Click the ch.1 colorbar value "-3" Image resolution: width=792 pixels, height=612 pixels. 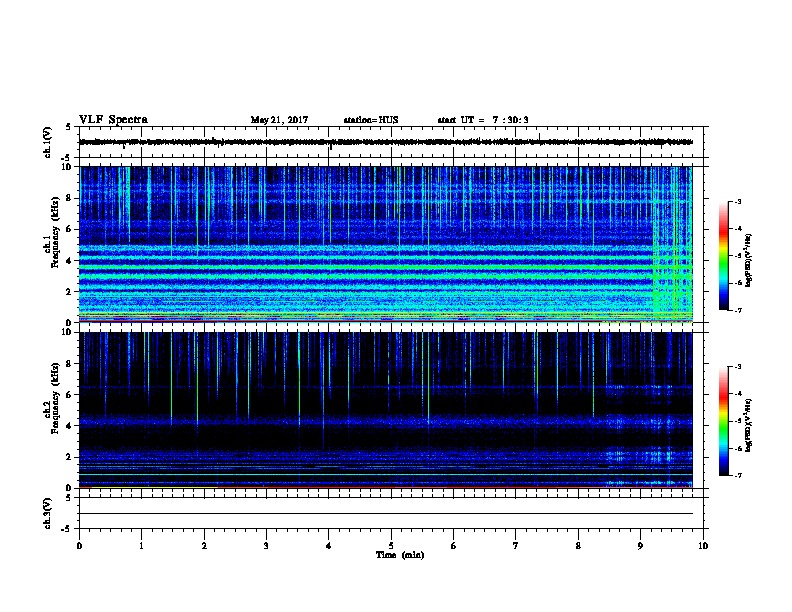[x=737, y=201]
